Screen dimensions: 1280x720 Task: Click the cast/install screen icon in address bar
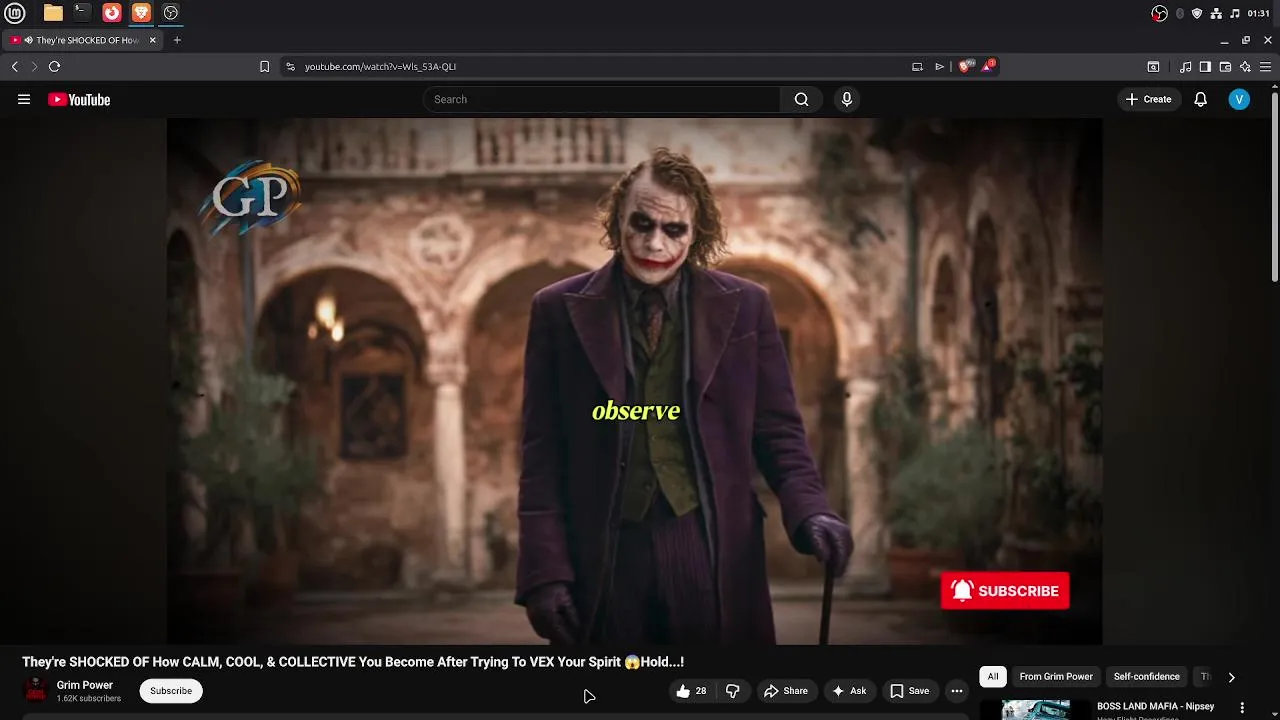click(917, 66)
